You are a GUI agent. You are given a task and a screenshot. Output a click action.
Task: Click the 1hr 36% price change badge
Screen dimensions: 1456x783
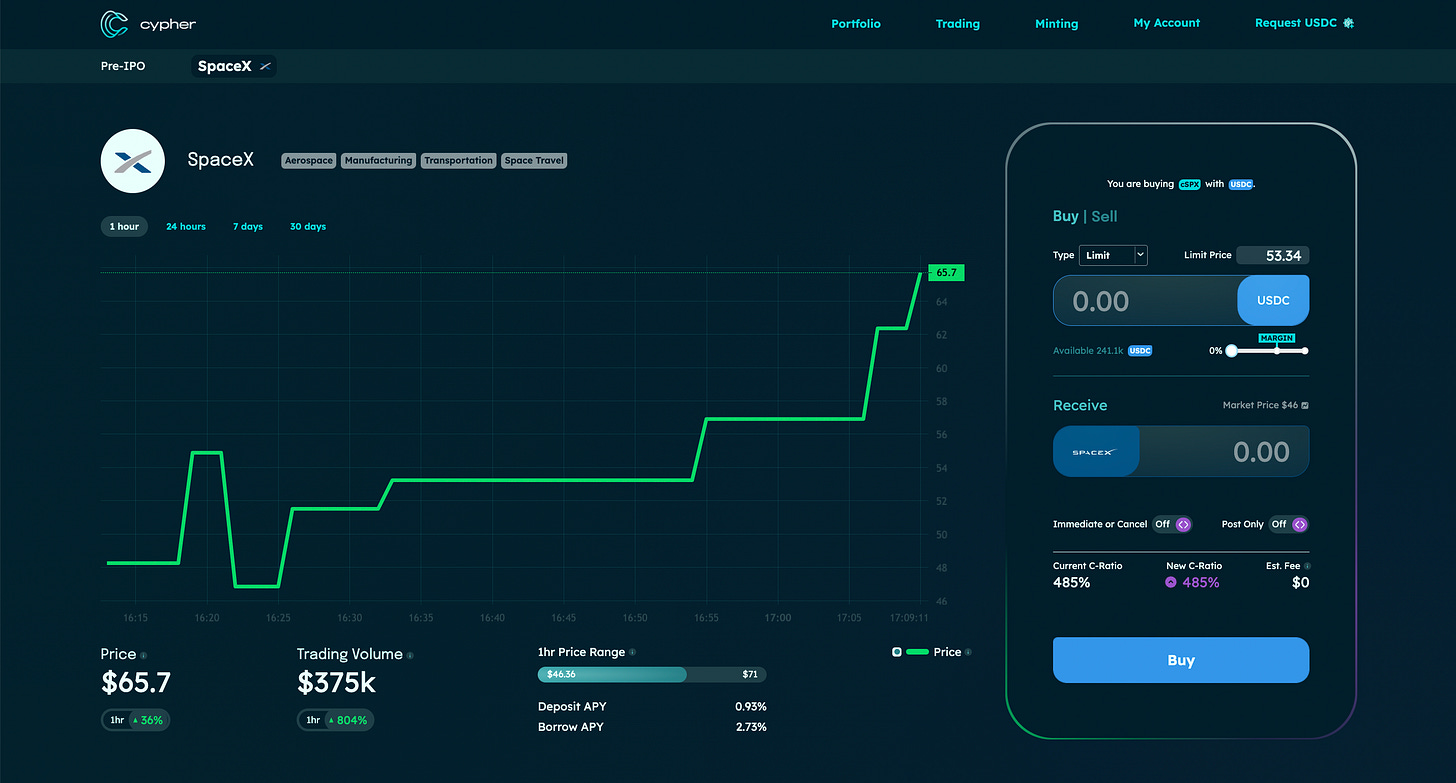tap(134, 720)
